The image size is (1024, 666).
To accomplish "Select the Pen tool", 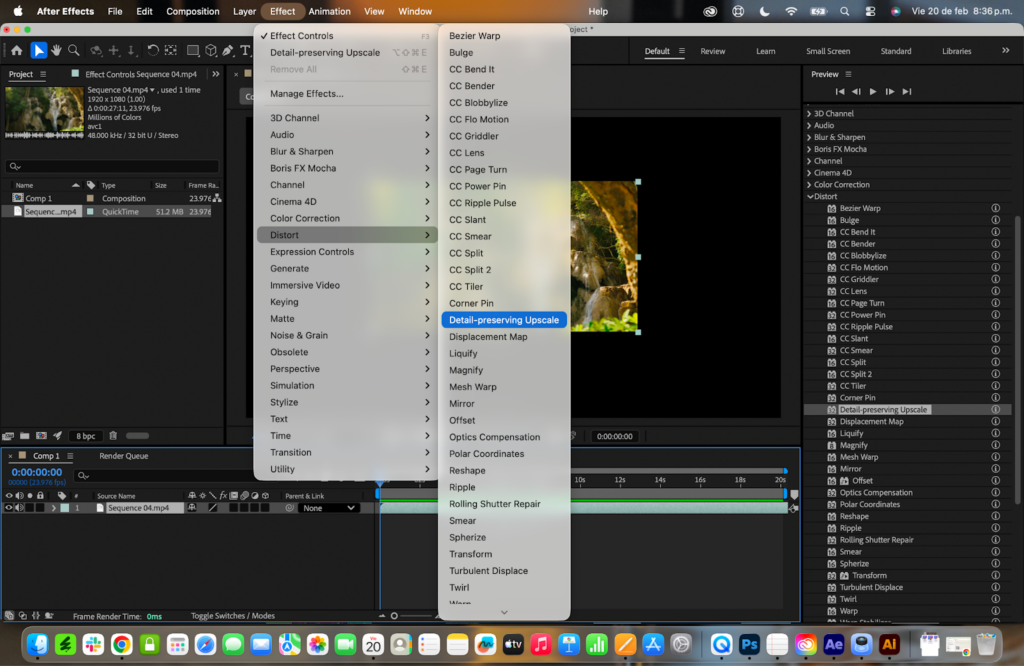I will coord(228,50).
